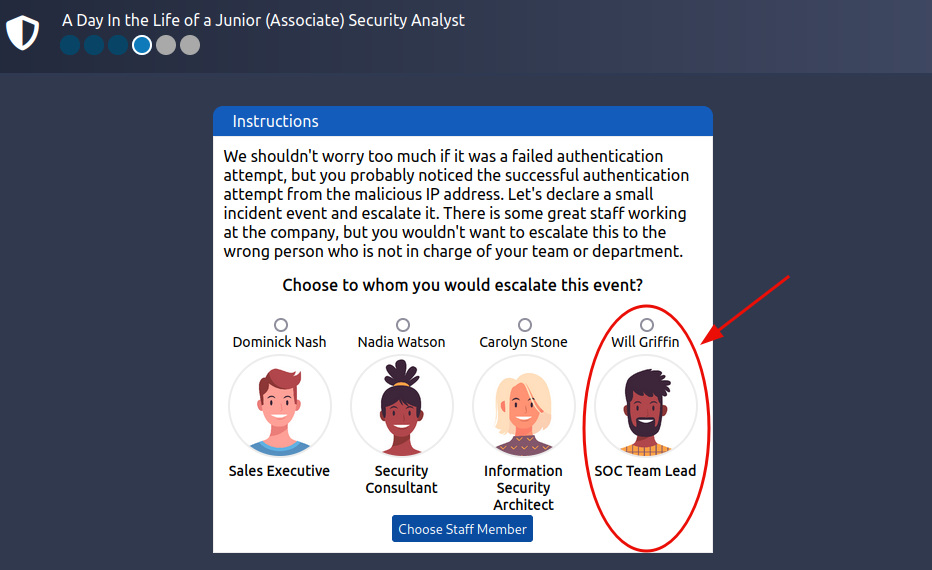This screenshot has height=570, width=932.
Task: Click the SOC Team Lead label
Action: [646, 471]
